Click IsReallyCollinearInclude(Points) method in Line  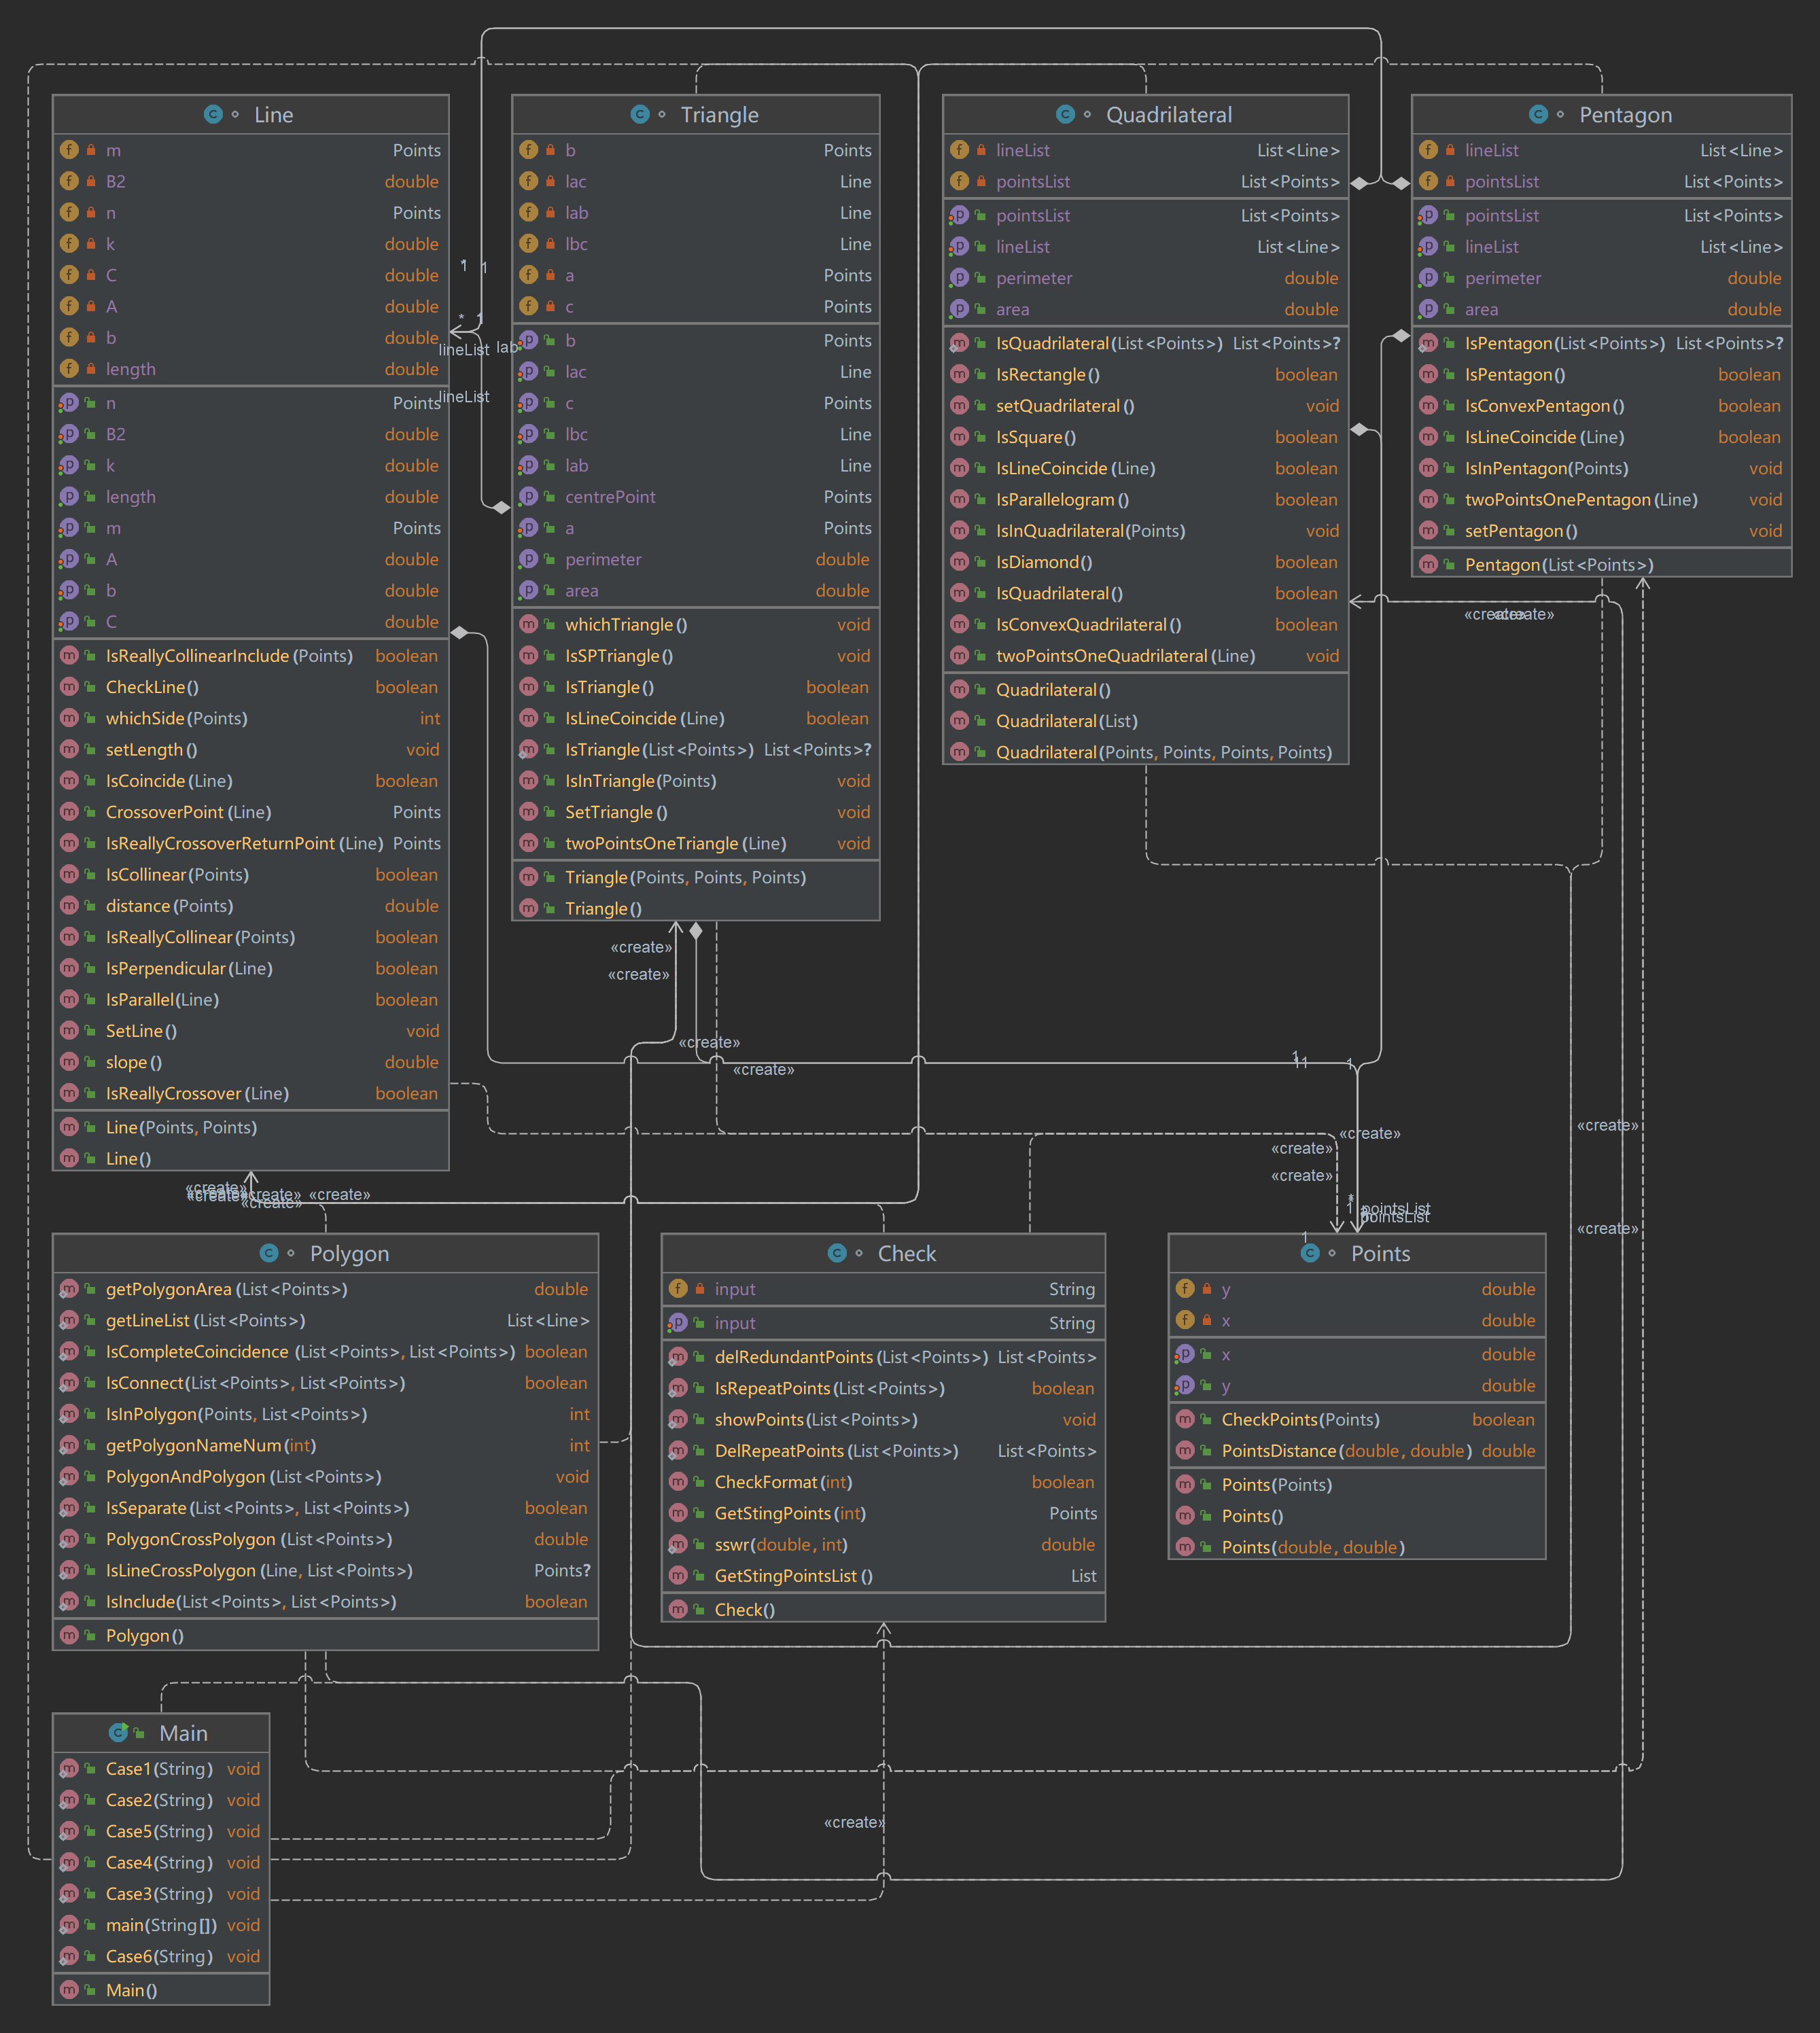pyautogui.click(x=250, y=655)
